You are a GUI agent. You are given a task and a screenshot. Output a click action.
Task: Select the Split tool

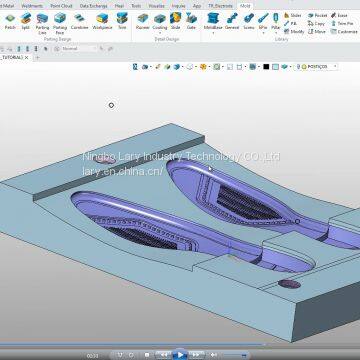(x=26, y=21)
